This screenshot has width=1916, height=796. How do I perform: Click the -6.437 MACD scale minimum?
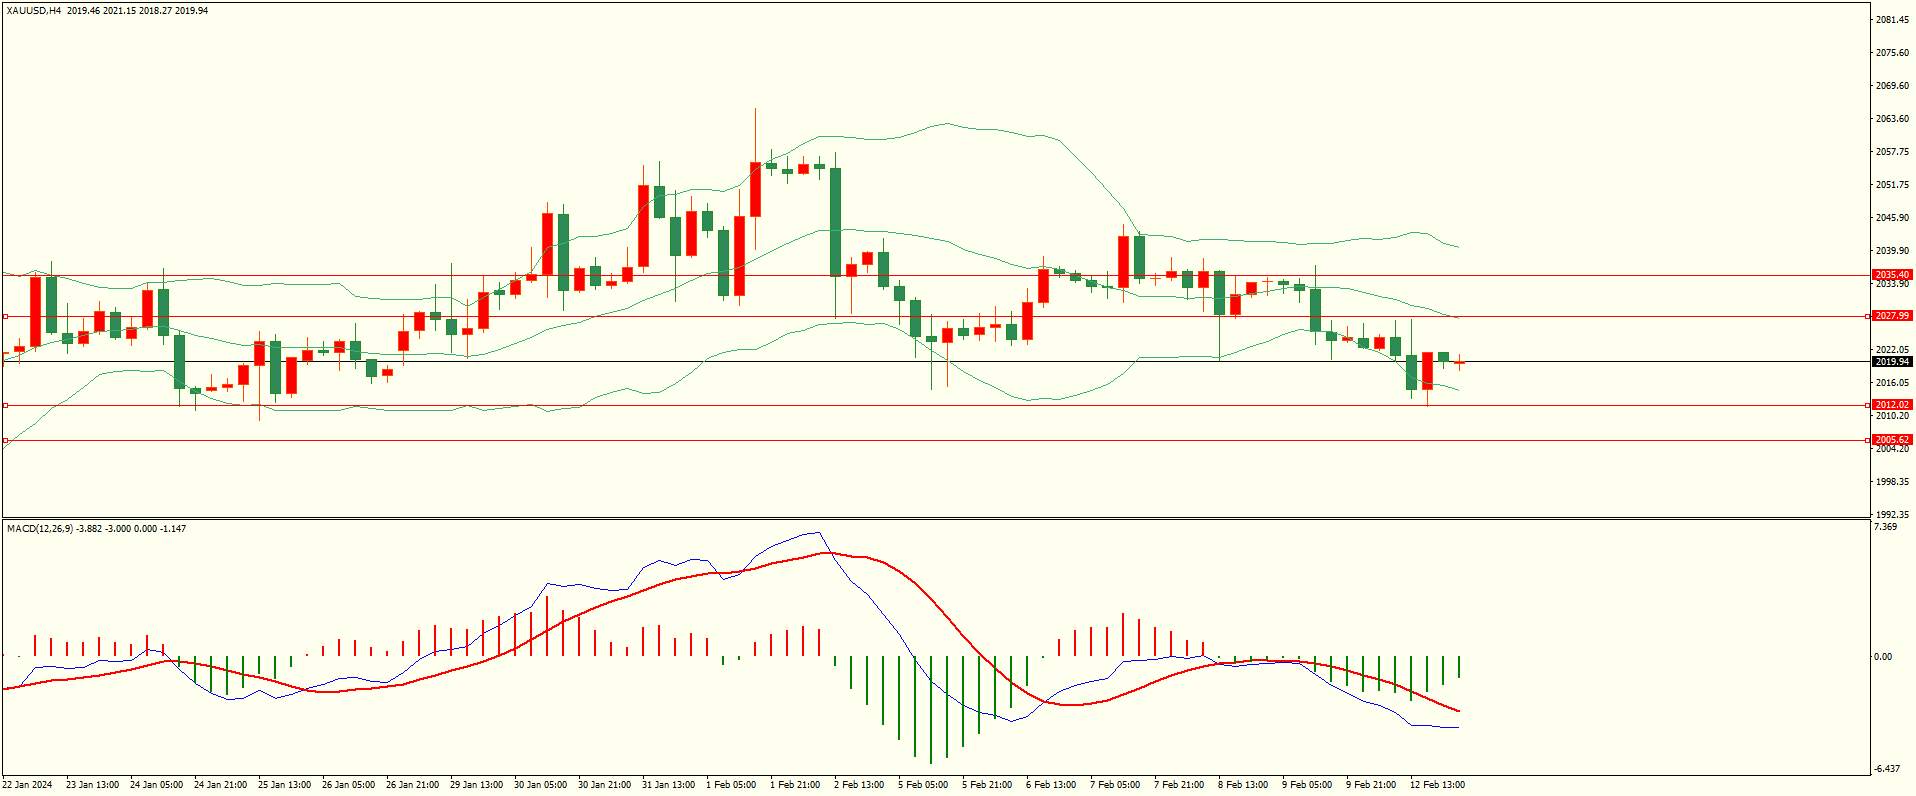click(1888, 769)
